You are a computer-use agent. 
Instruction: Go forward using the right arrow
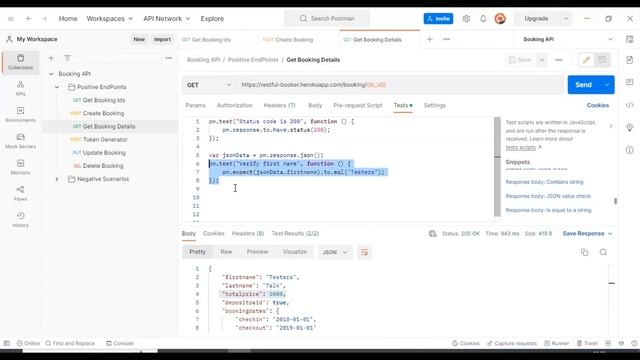44,19
